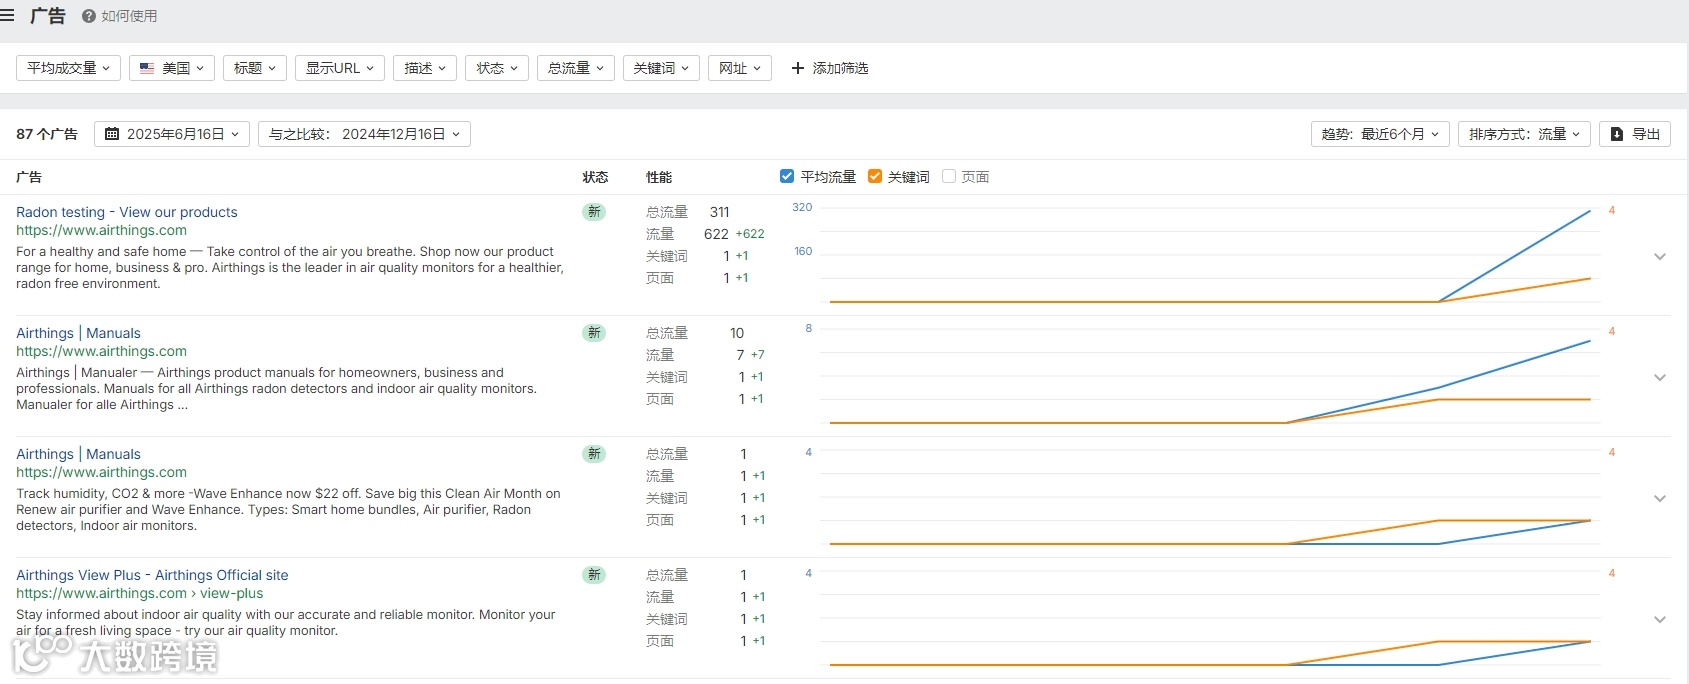
Task: Click the 状态 column header
Action: point(595,177)
